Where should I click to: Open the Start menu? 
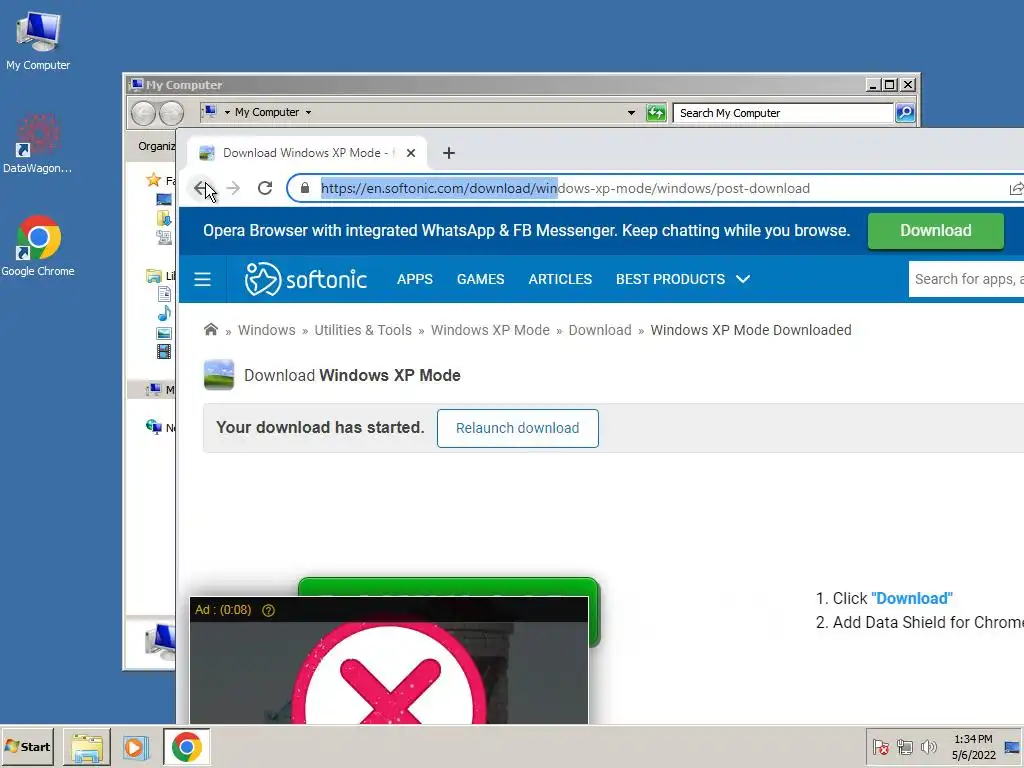click(27, 747)
